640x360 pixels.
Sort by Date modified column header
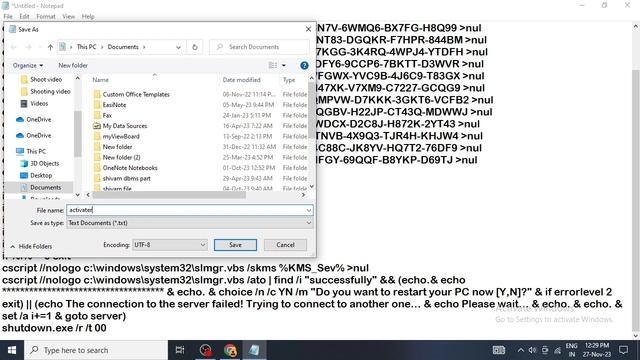click(x=241, y=80)
